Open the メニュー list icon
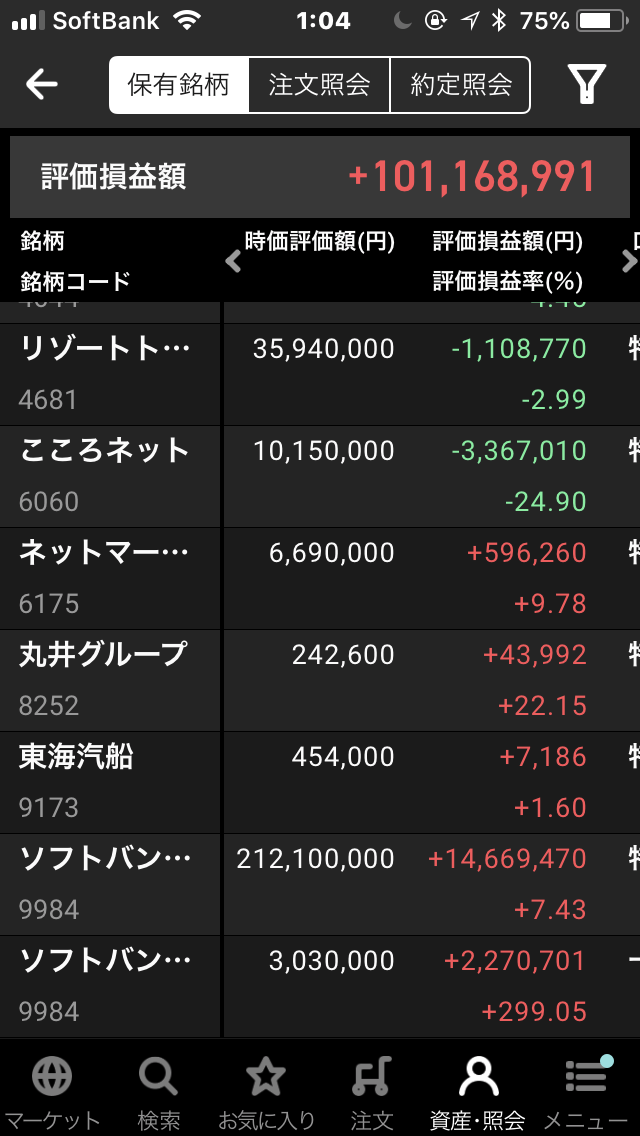Image resolution: width=640 pixels, height=1136 pixels. [586, 1076]
